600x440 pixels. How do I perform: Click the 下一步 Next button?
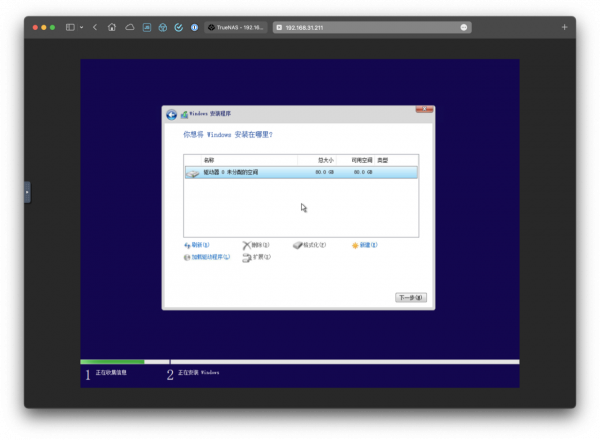point(411,297)
